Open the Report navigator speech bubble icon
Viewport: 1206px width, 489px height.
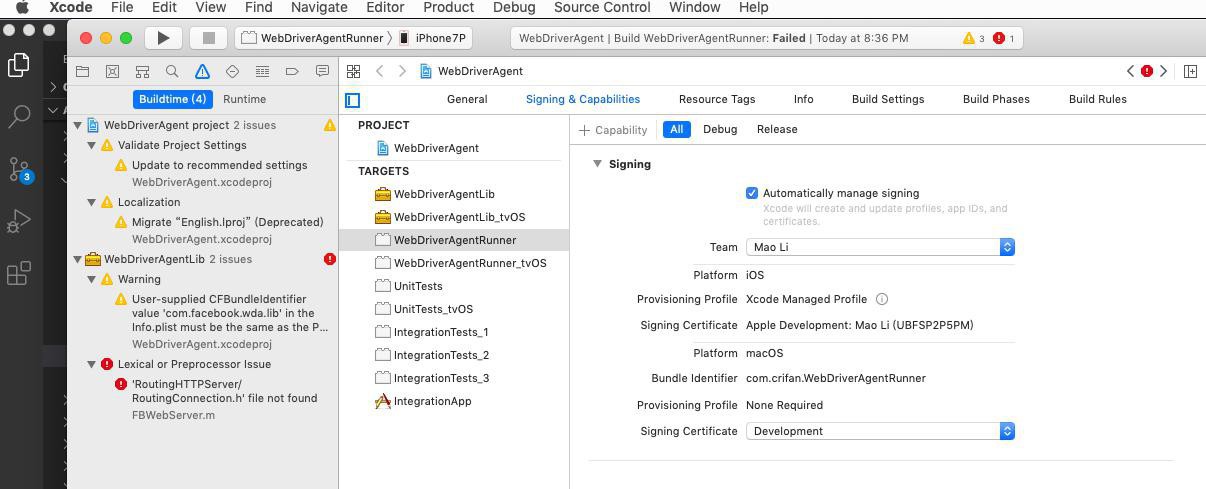coord(322,71)
